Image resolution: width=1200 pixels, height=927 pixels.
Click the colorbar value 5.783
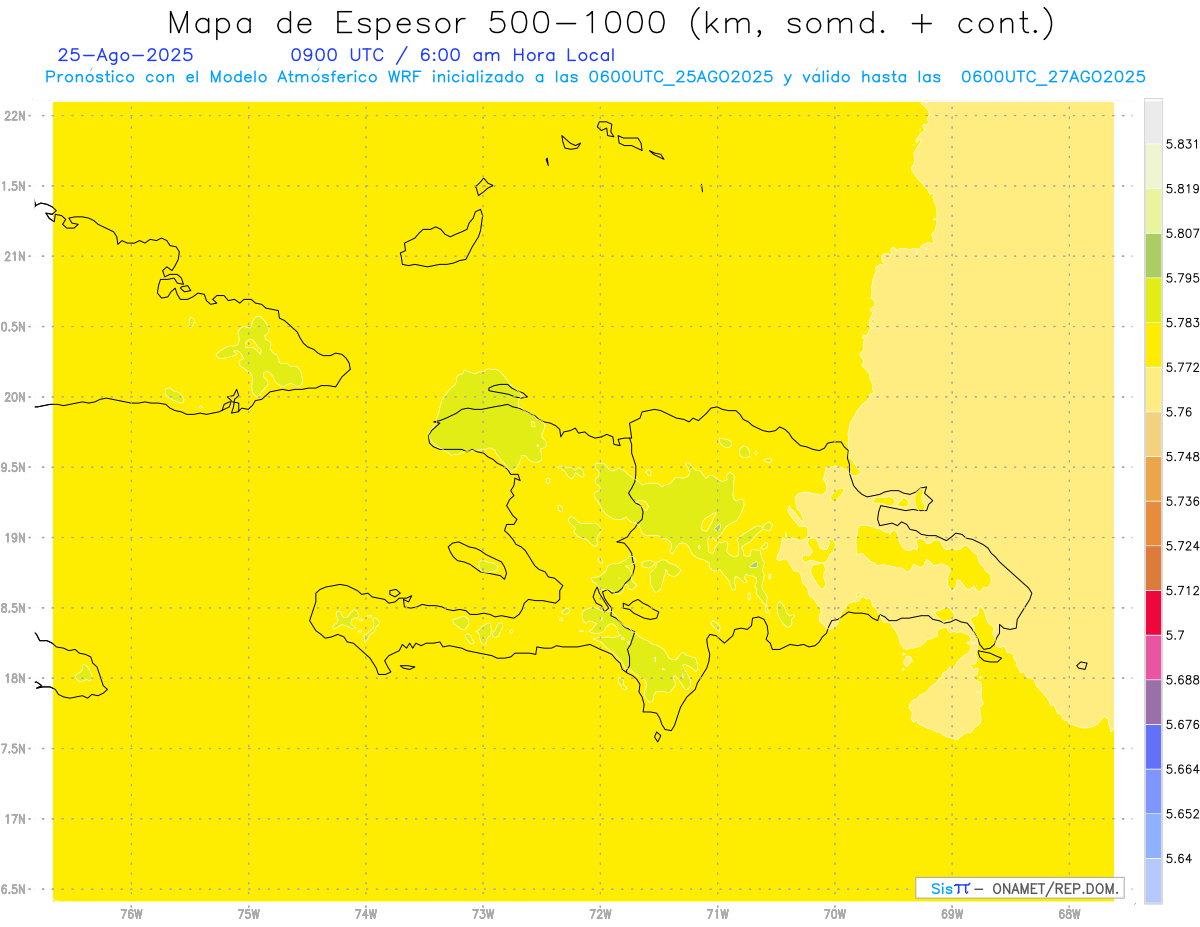[1183, 322]
